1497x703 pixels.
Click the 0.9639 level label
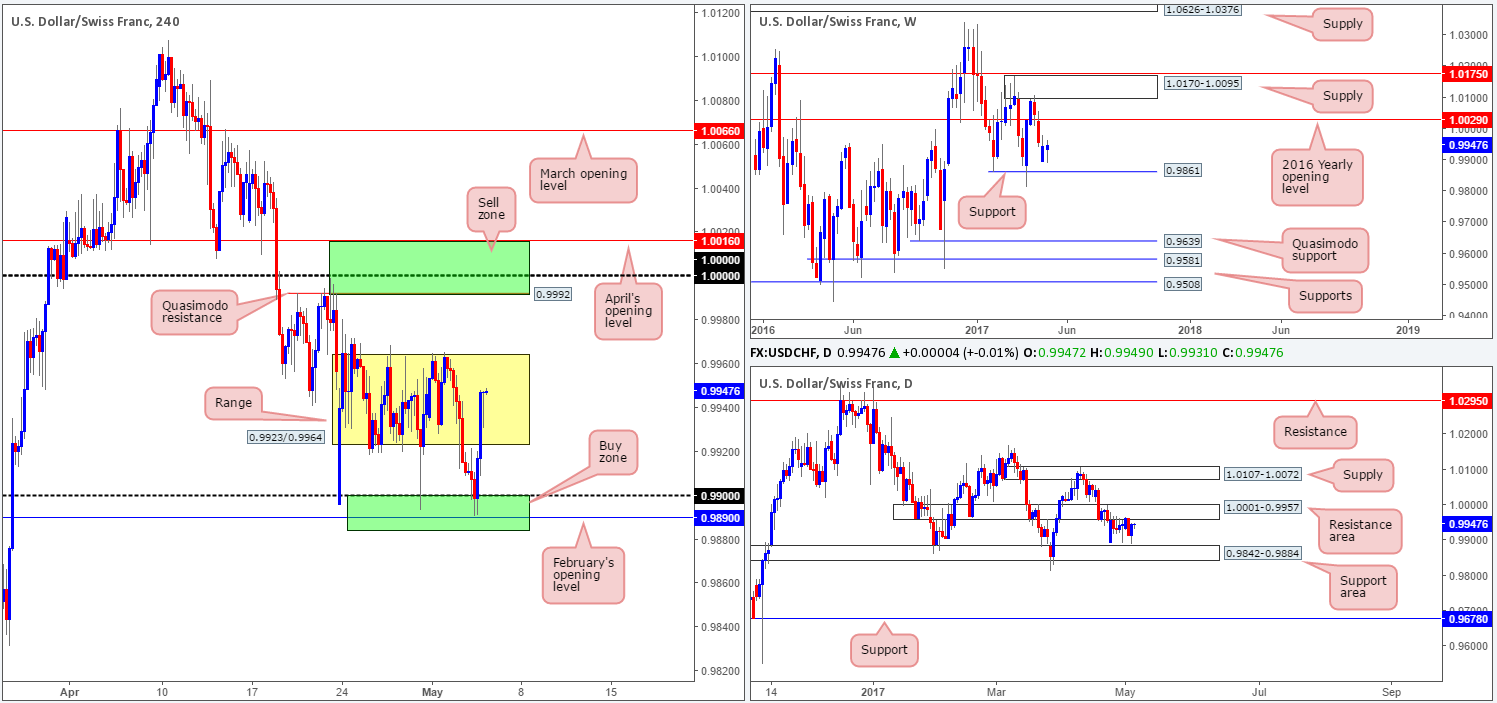point(1181,242)
